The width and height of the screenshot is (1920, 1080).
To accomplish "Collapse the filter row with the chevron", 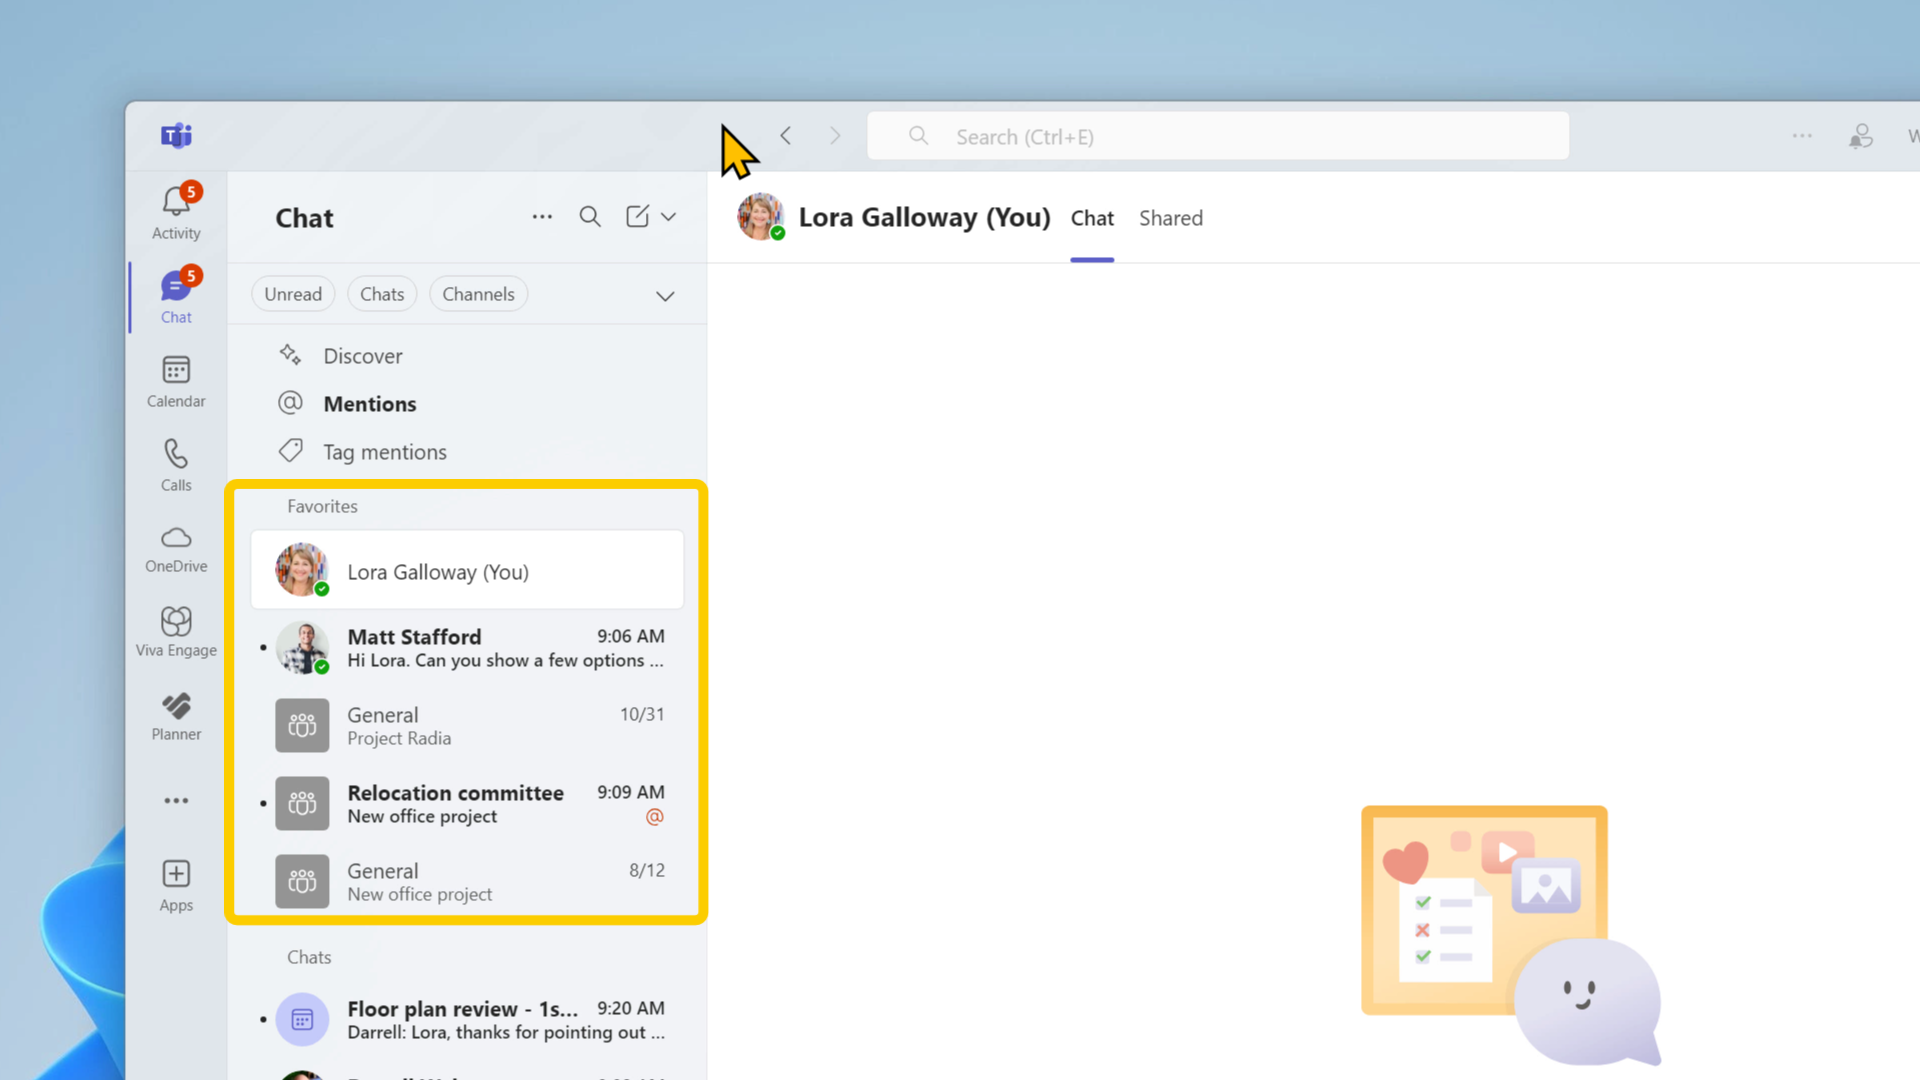I will coord(664,295).
